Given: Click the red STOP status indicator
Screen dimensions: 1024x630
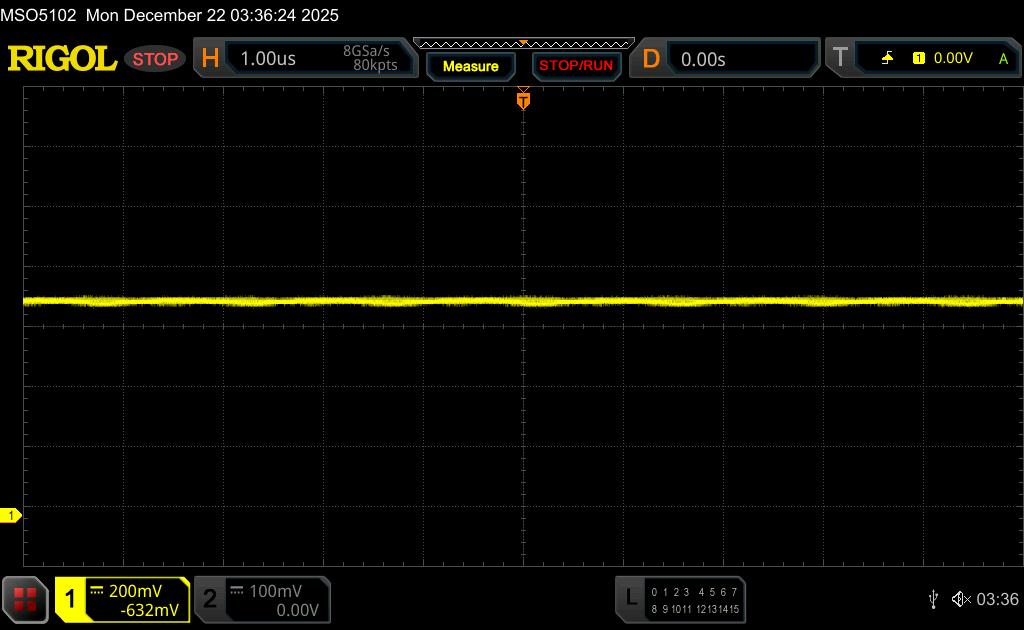Looking at the screenshot, I should [155, 59].
